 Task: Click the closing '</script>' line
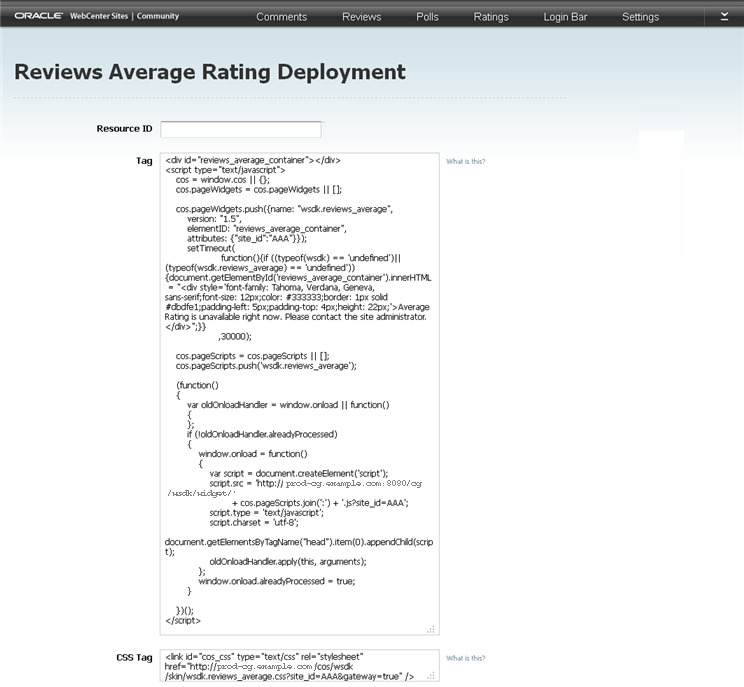[x=183, y=620]
